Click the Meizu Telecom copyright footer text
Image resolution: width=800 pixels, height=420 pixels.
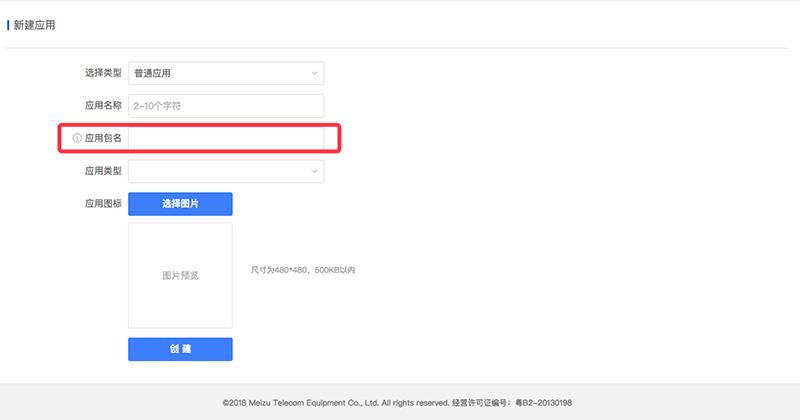pyautogui.click(x=335, y=401)
